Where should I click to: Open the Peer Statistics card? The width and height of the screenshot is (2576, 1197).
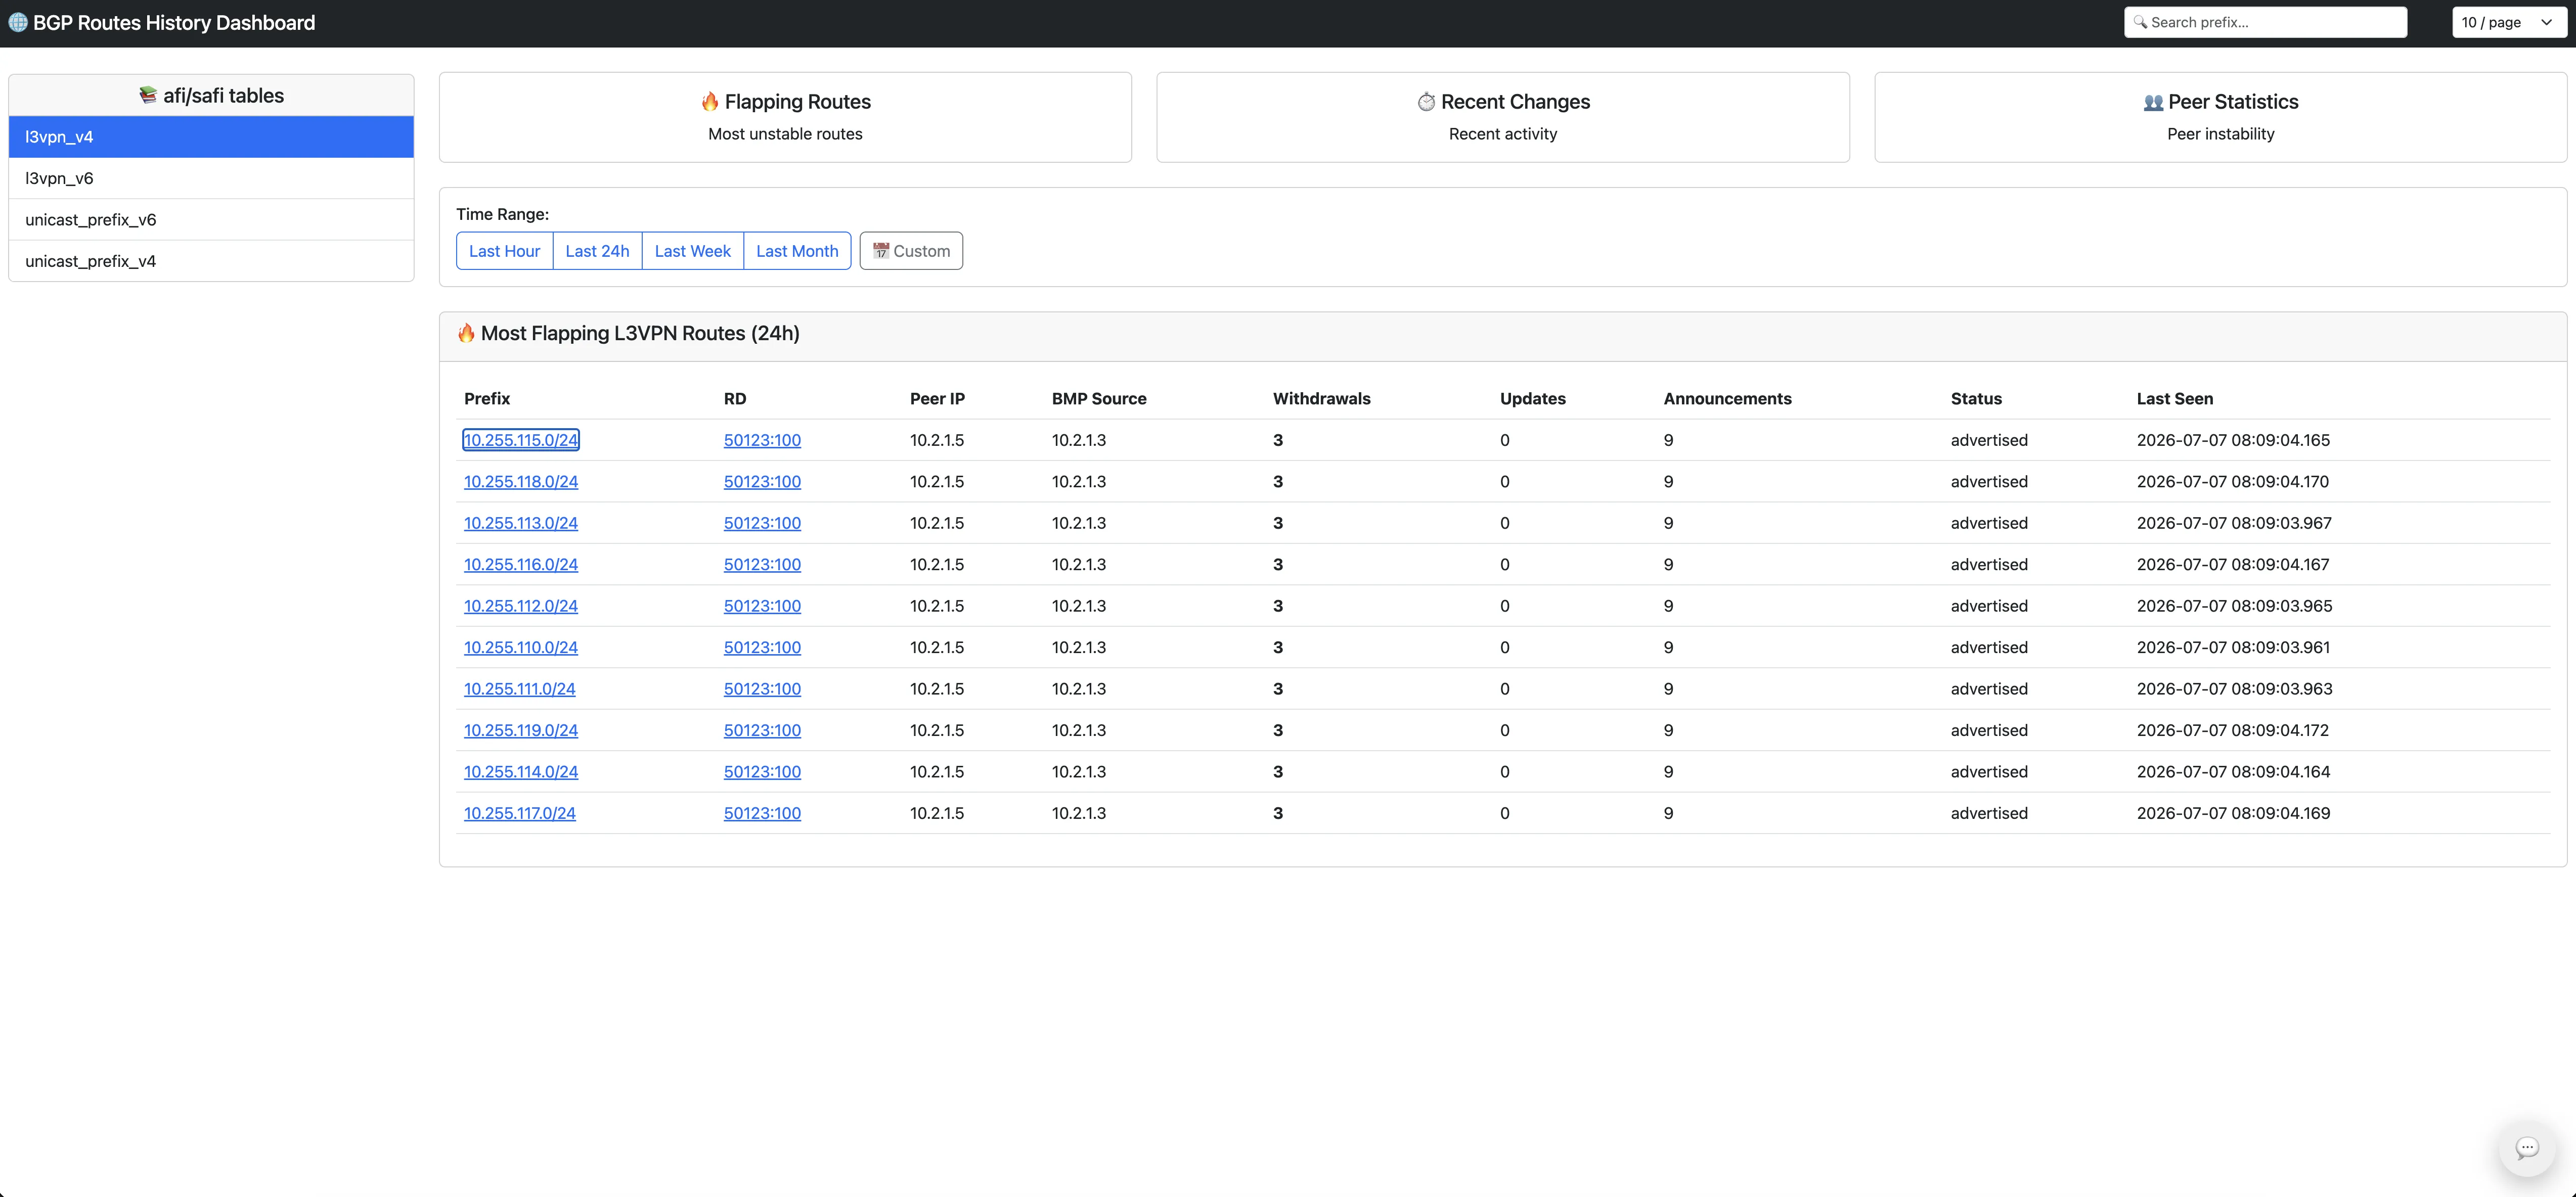(2220, 117)
